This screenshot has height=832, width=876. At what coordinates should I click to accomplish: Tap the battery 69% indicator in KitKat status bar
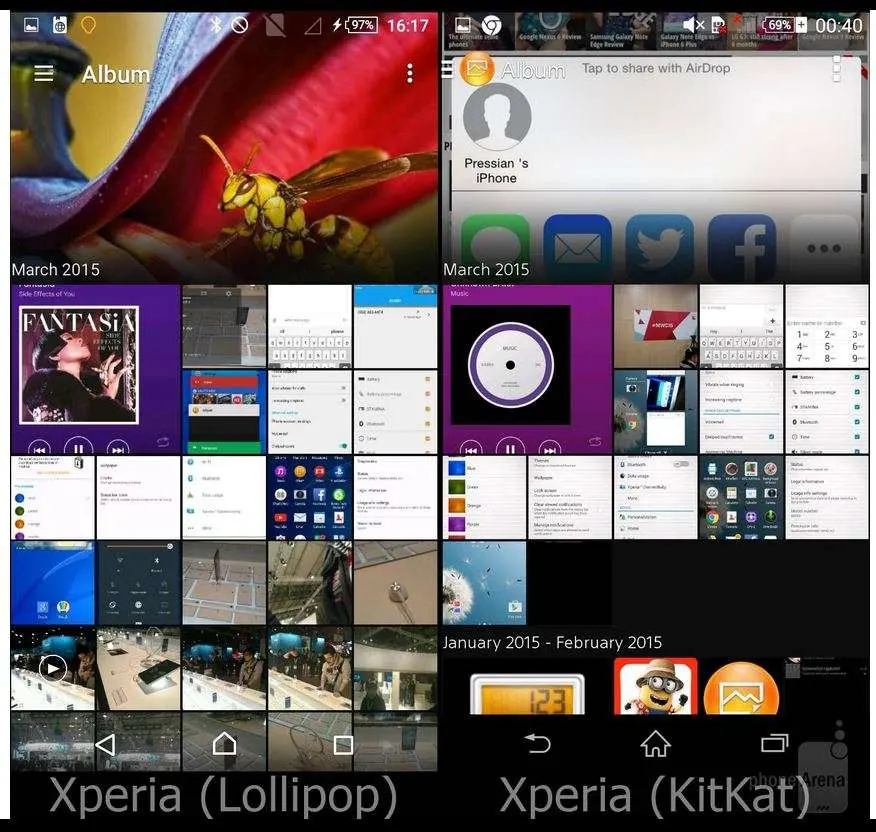pos(779,25)
